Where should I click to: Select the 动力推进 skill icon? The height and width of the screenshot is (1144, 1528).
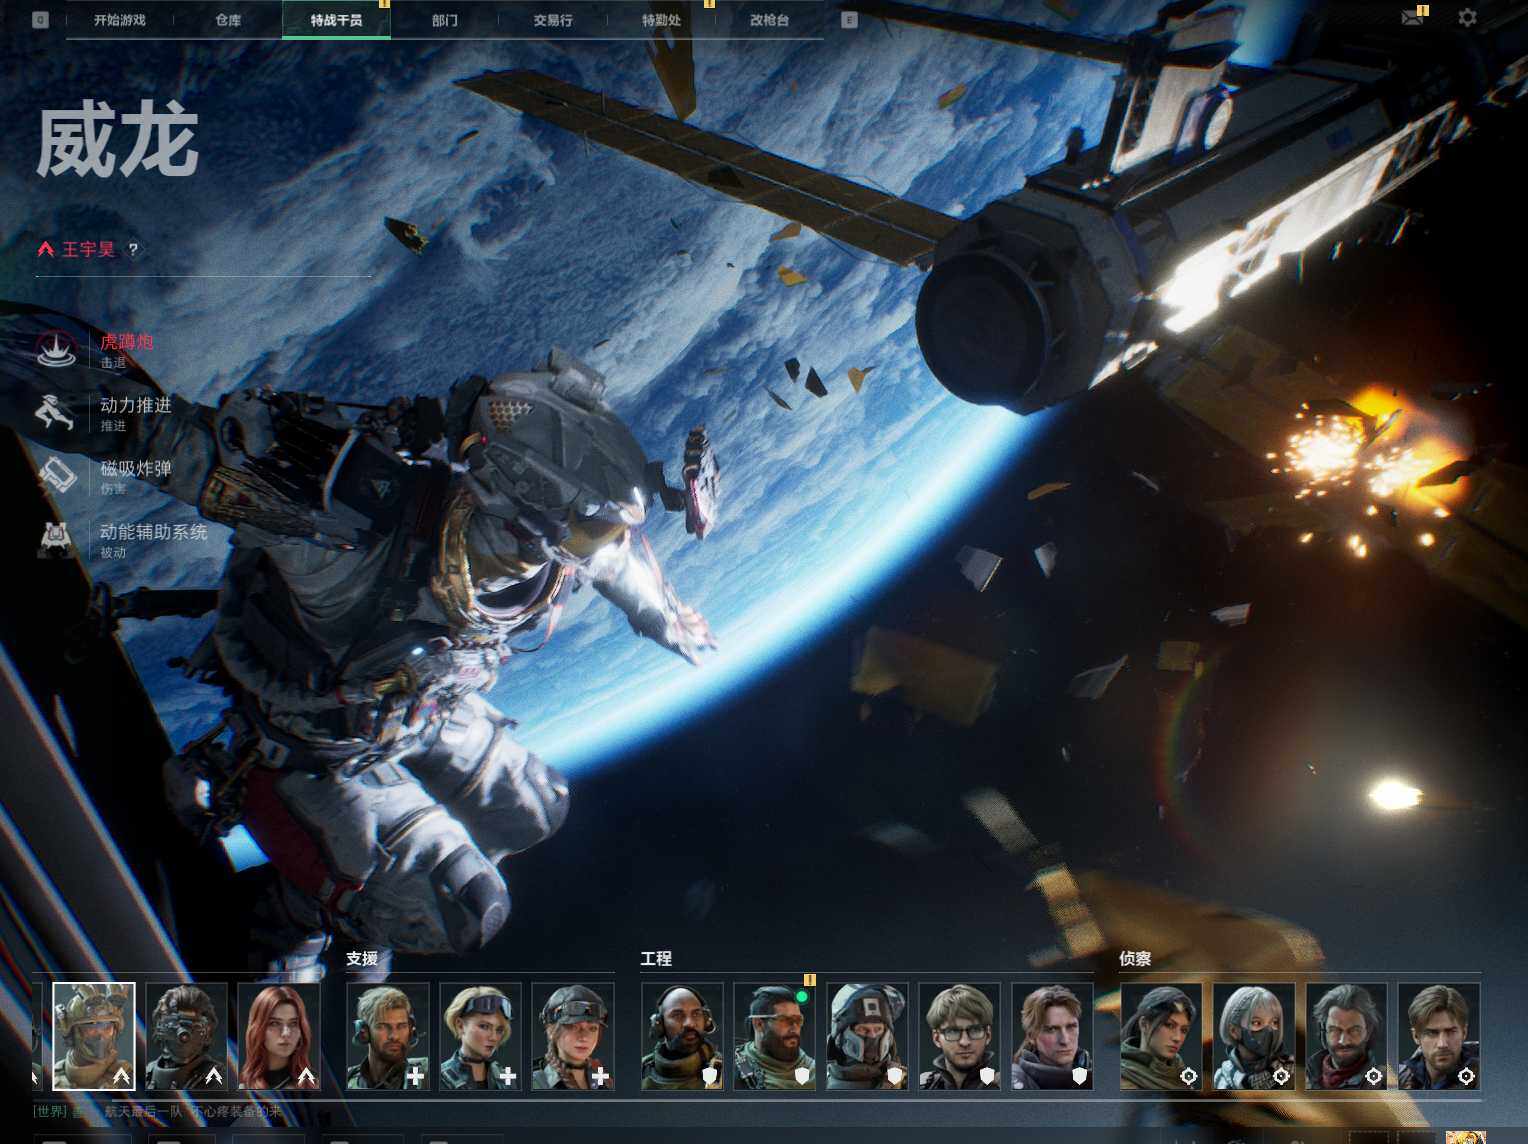(57, 412)
